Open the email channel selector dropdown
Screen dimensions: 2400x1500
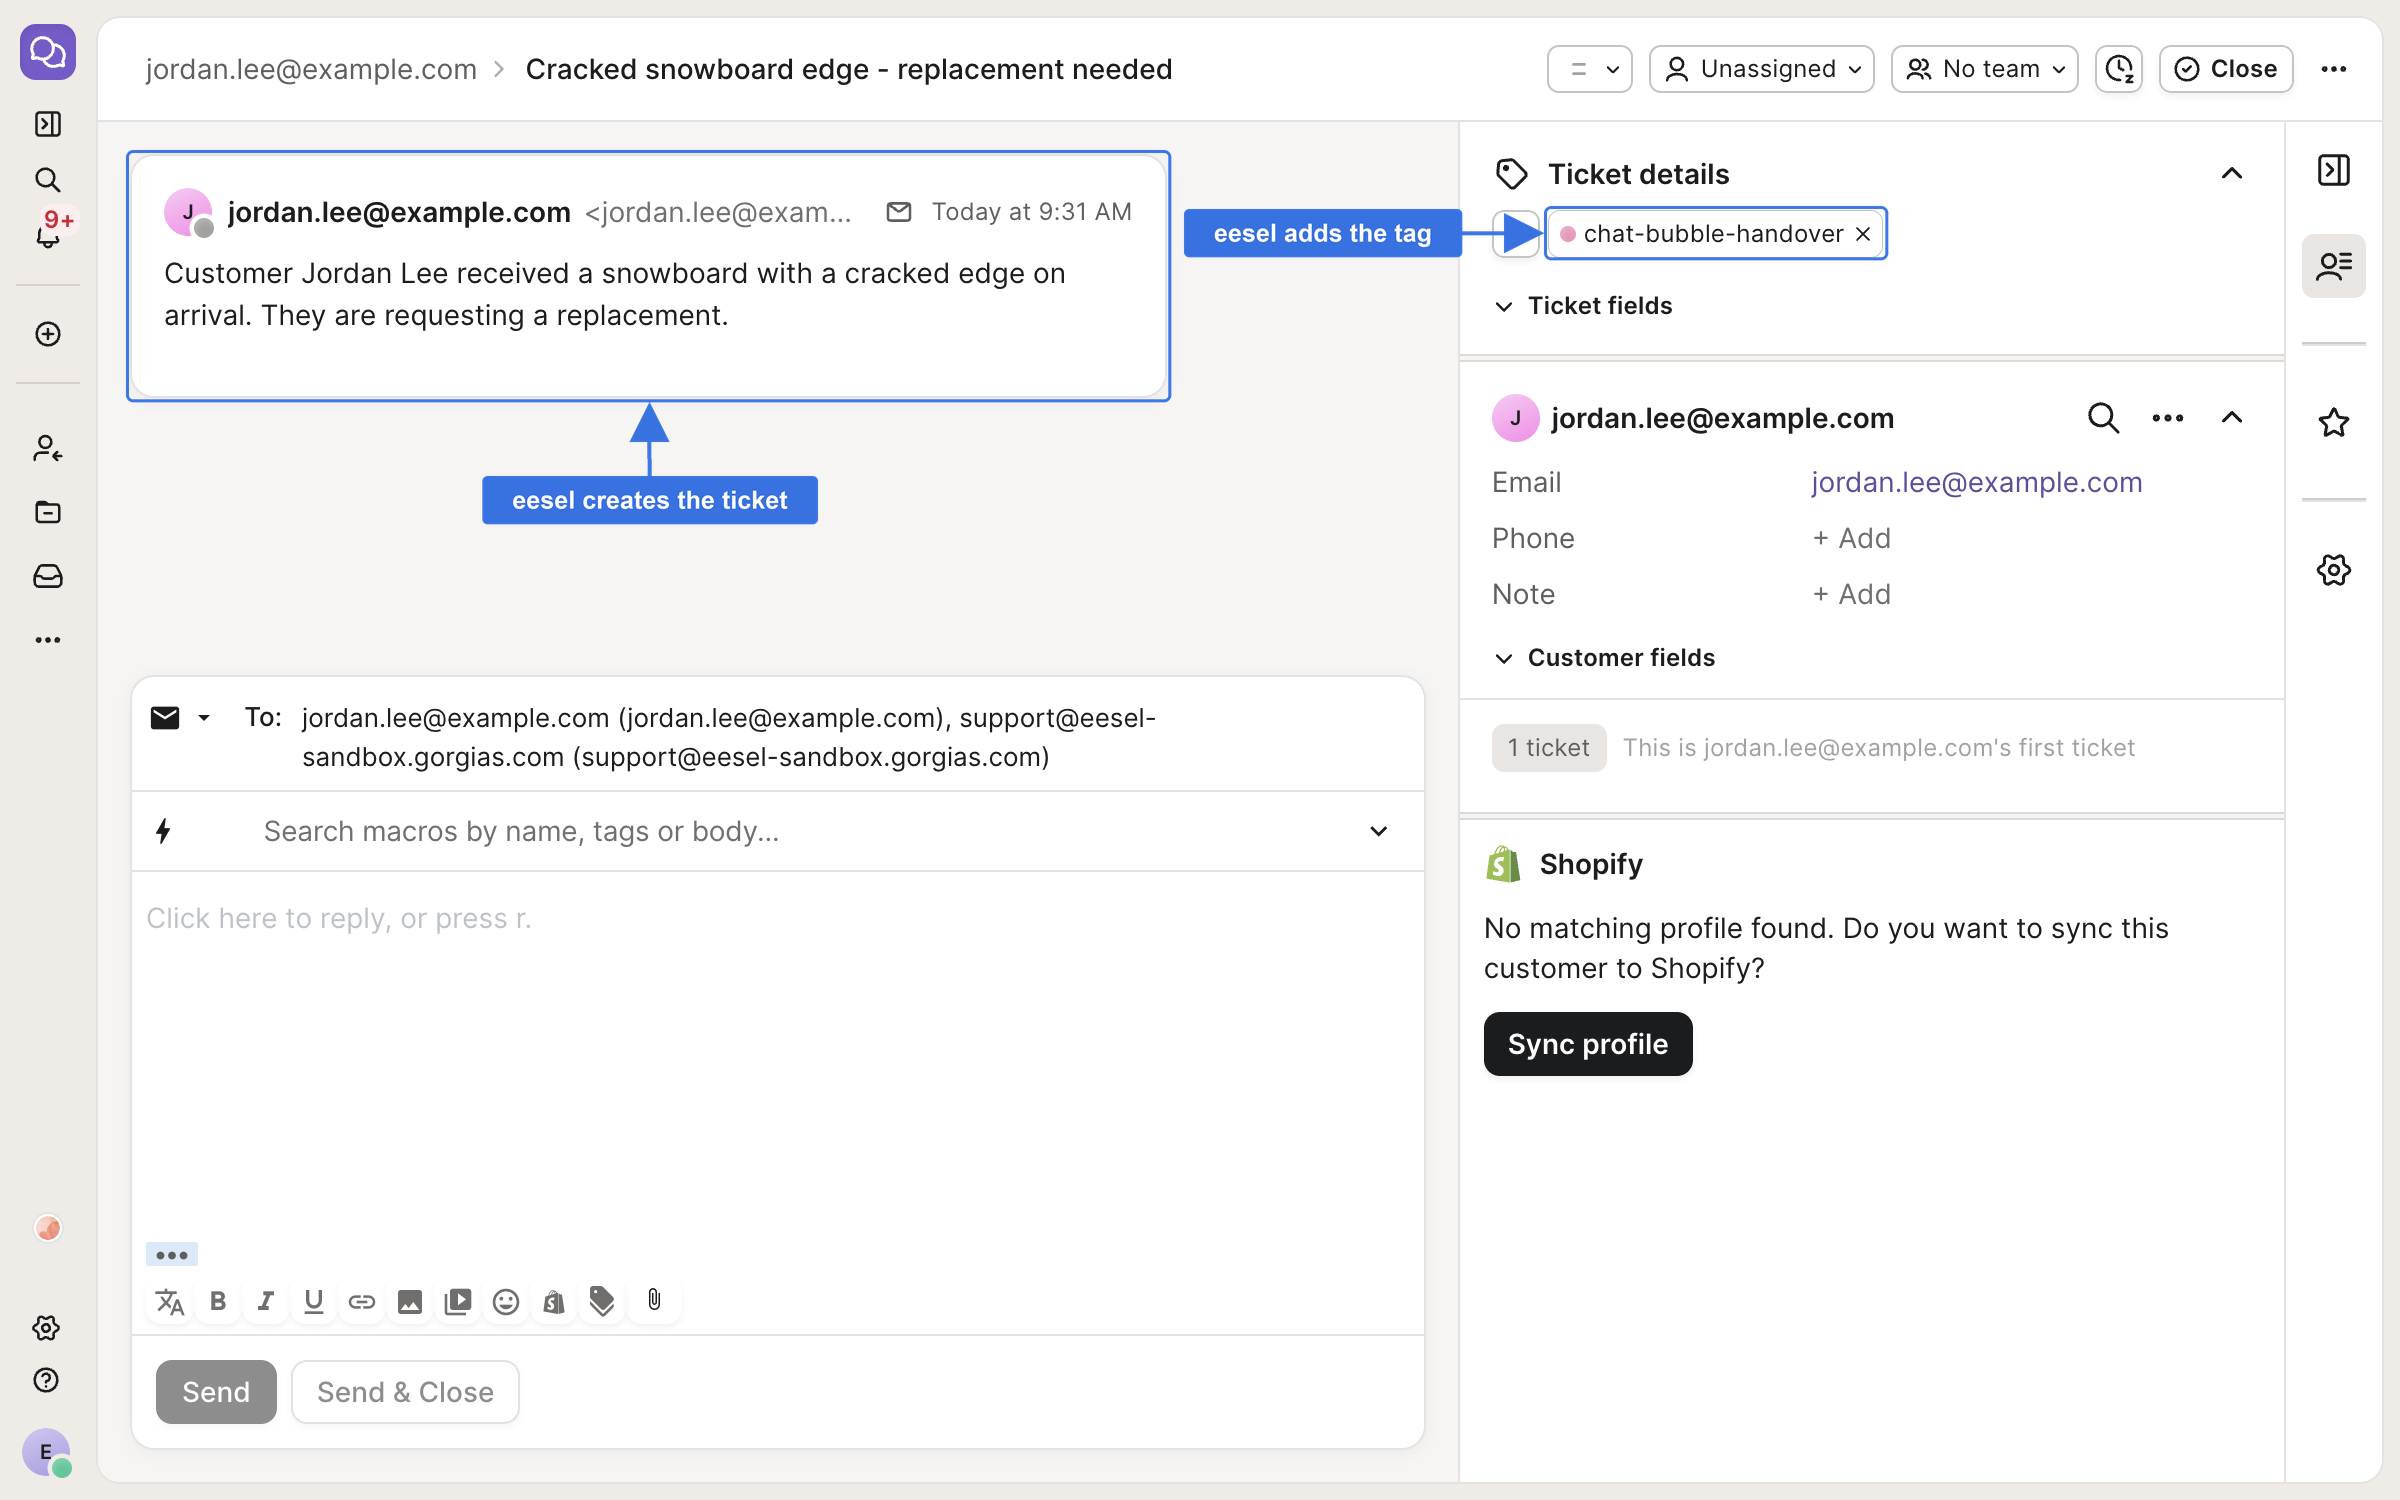click(181, 718)
